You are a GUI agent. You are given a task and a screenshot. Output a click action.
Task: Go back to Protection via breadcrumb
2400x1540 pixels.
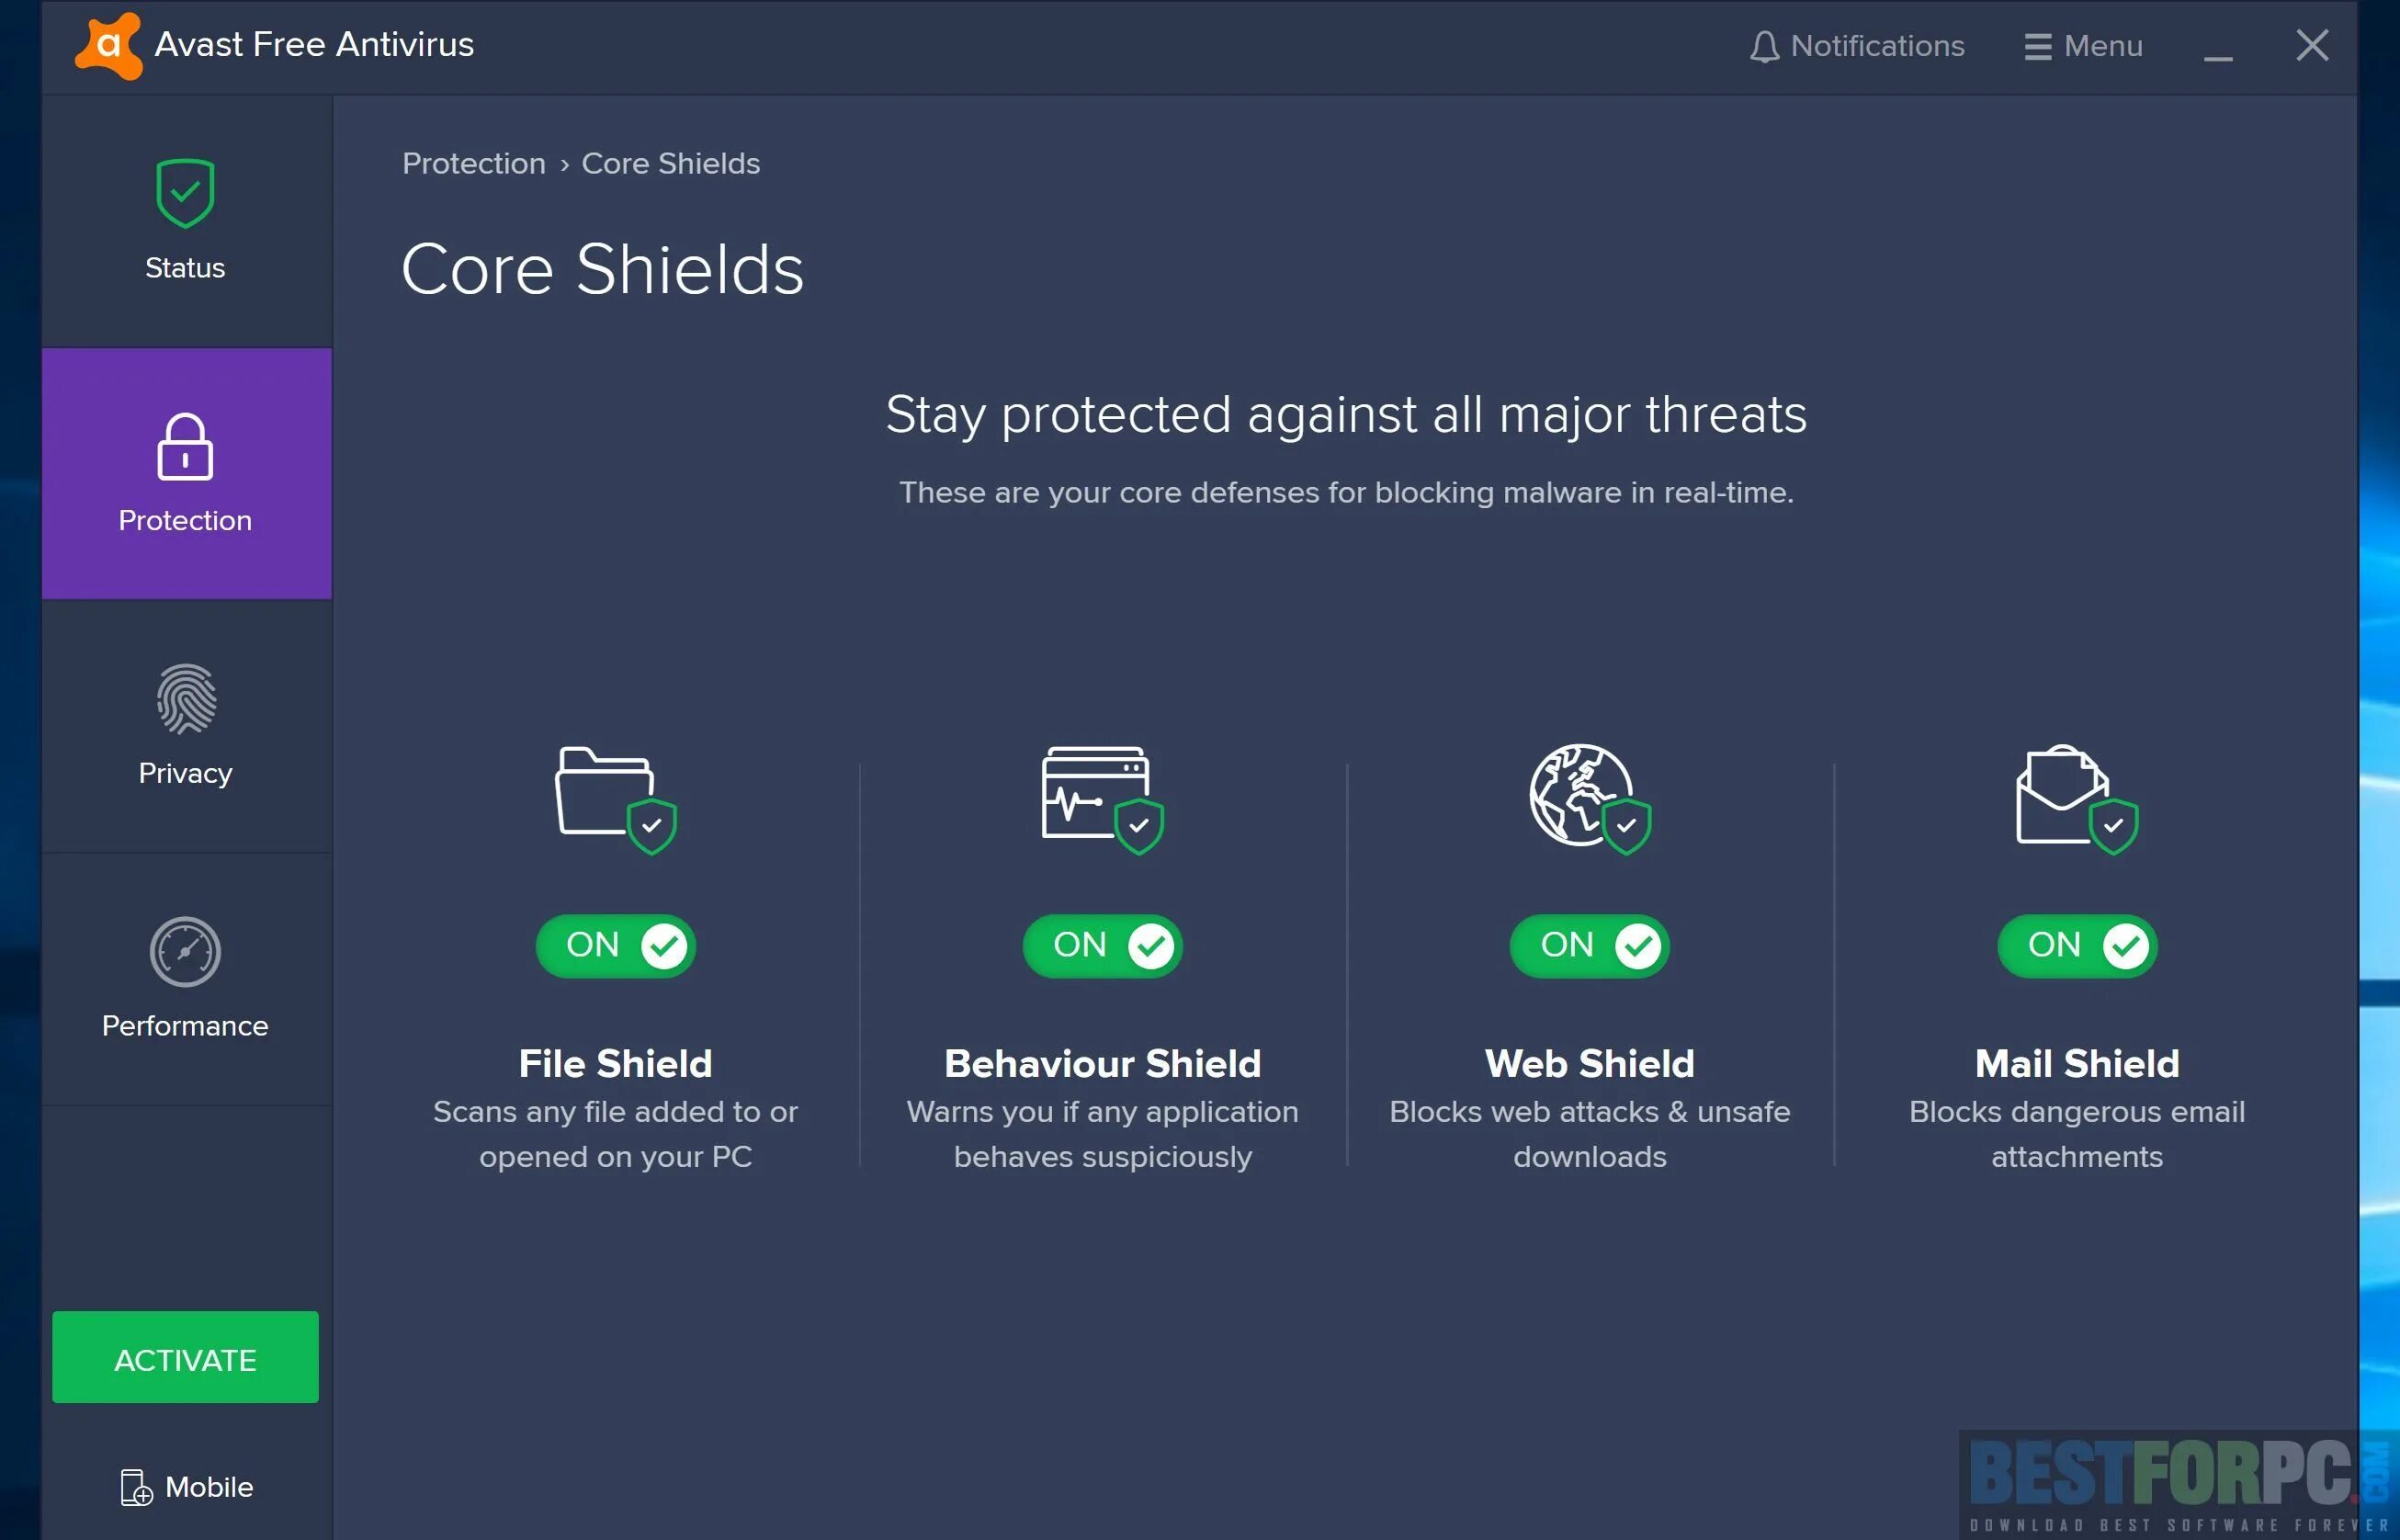pos(473,163)
